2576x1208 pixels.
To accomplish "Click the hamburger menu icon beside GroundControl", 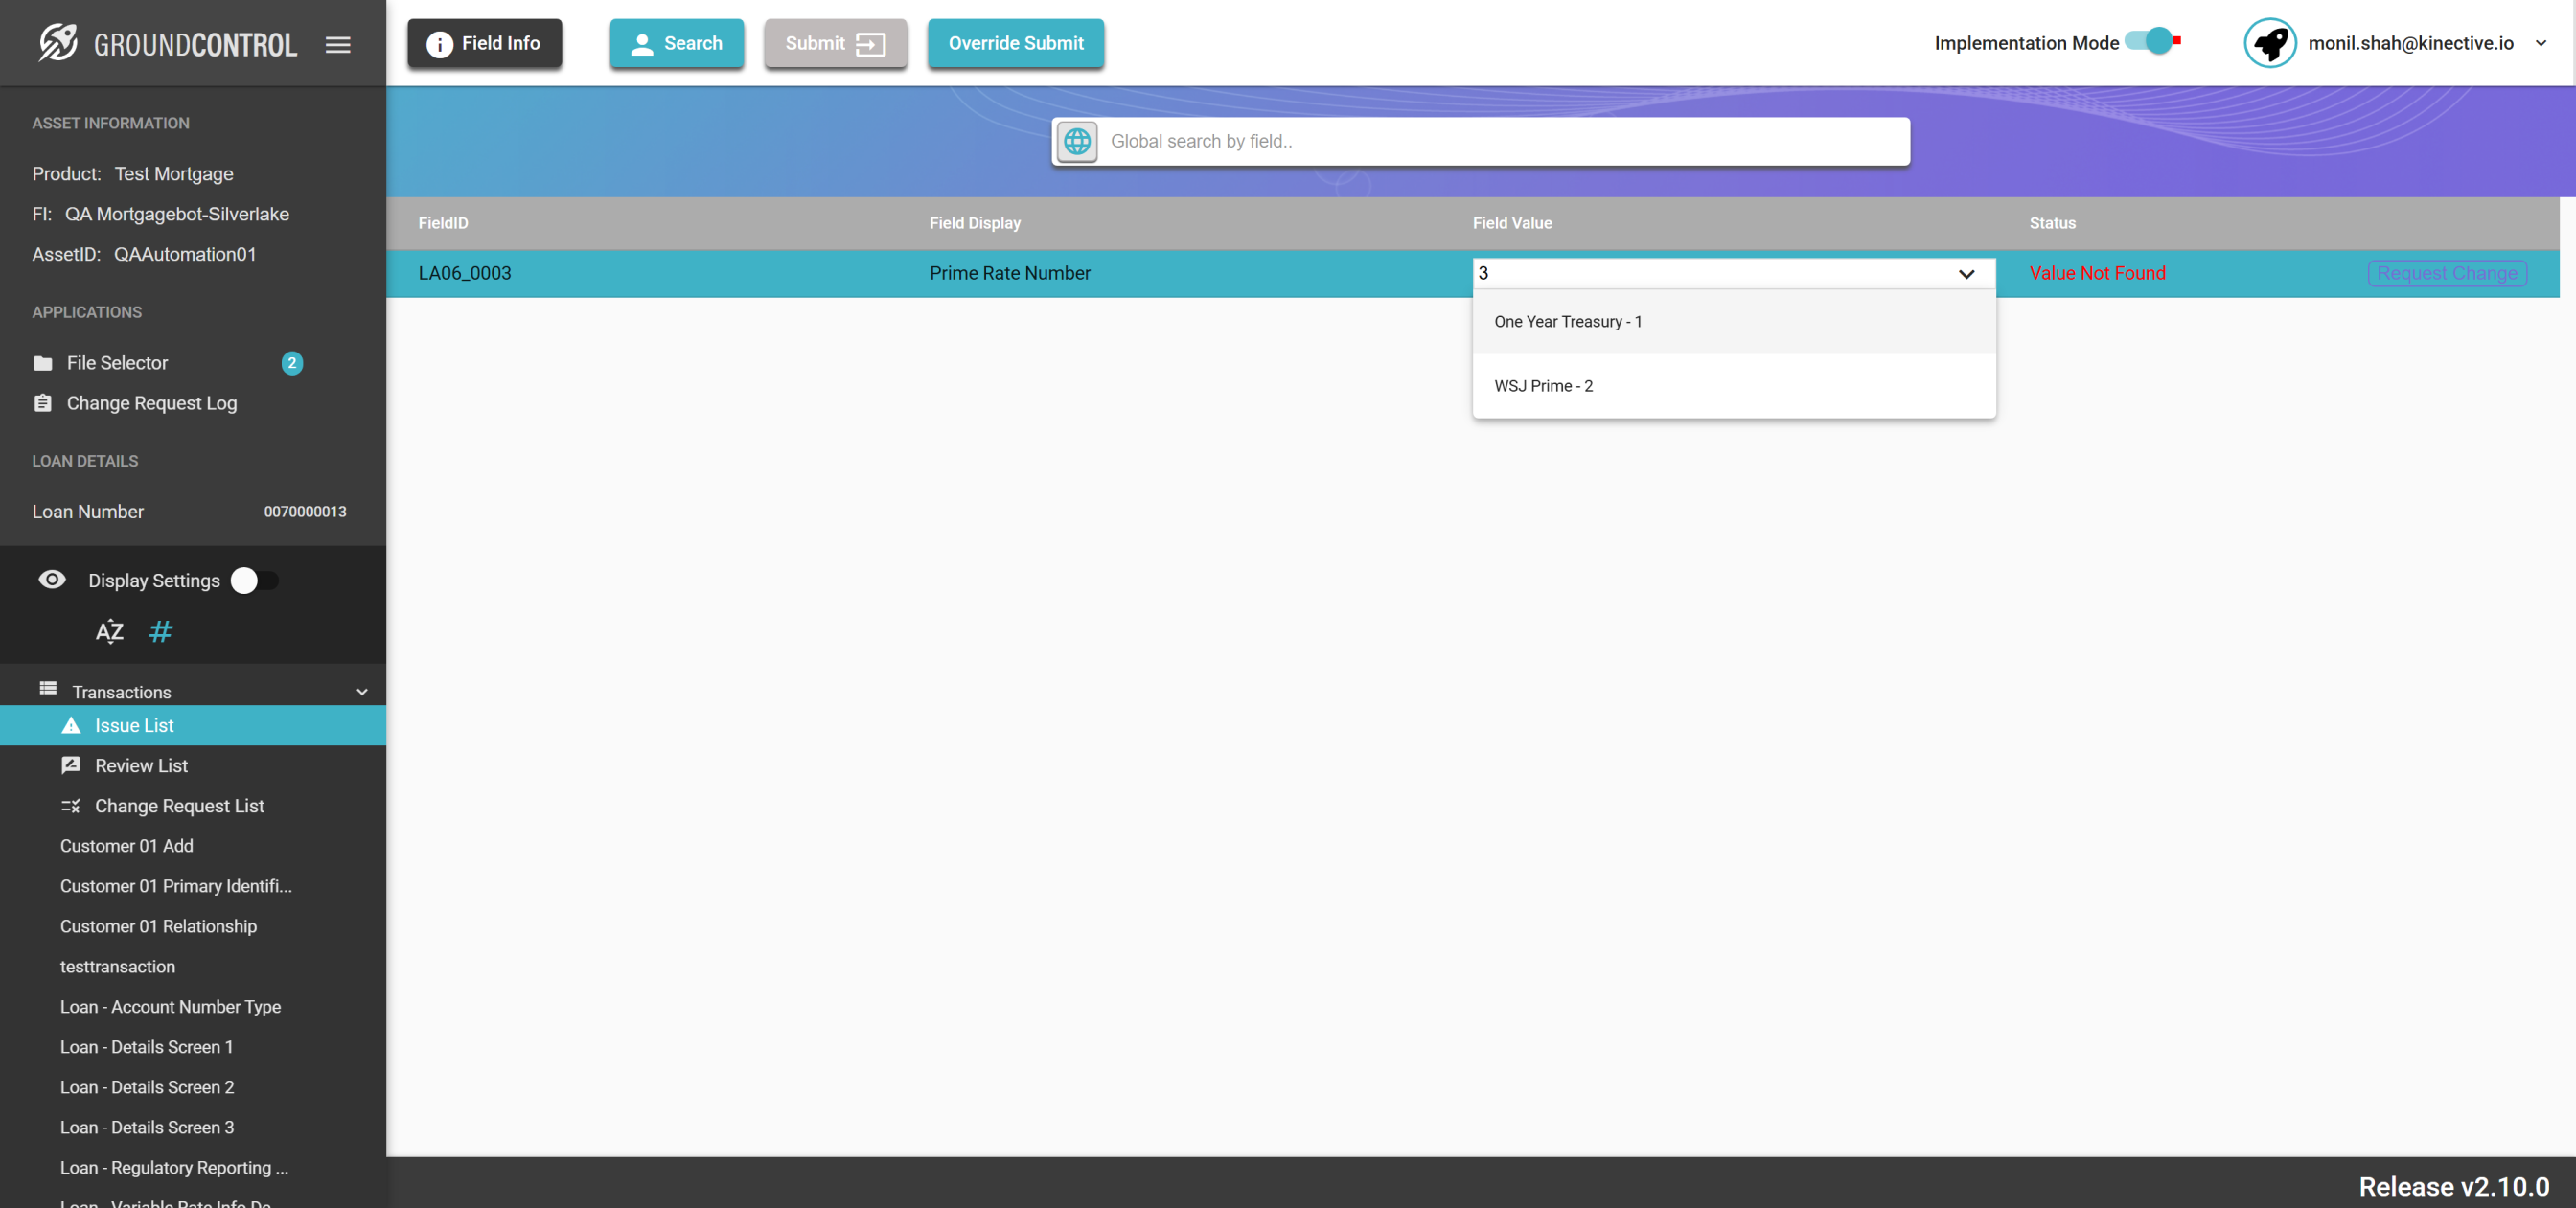I will (x=338, y=44).
